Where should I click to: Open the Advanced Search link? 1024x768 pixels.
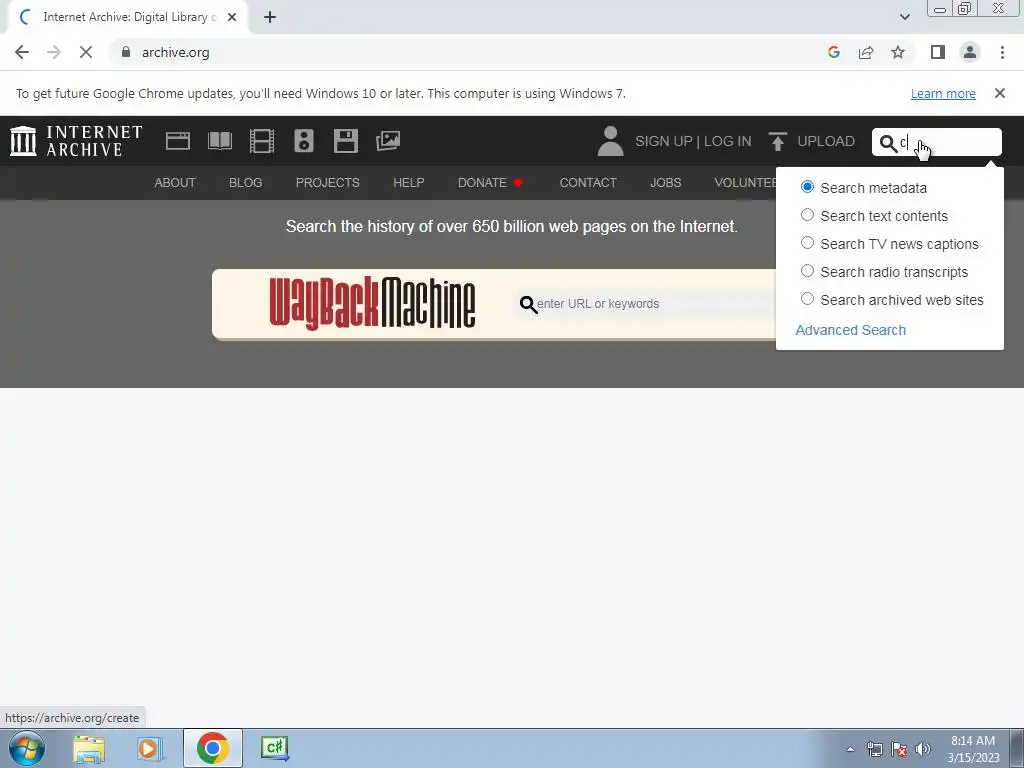850,330
